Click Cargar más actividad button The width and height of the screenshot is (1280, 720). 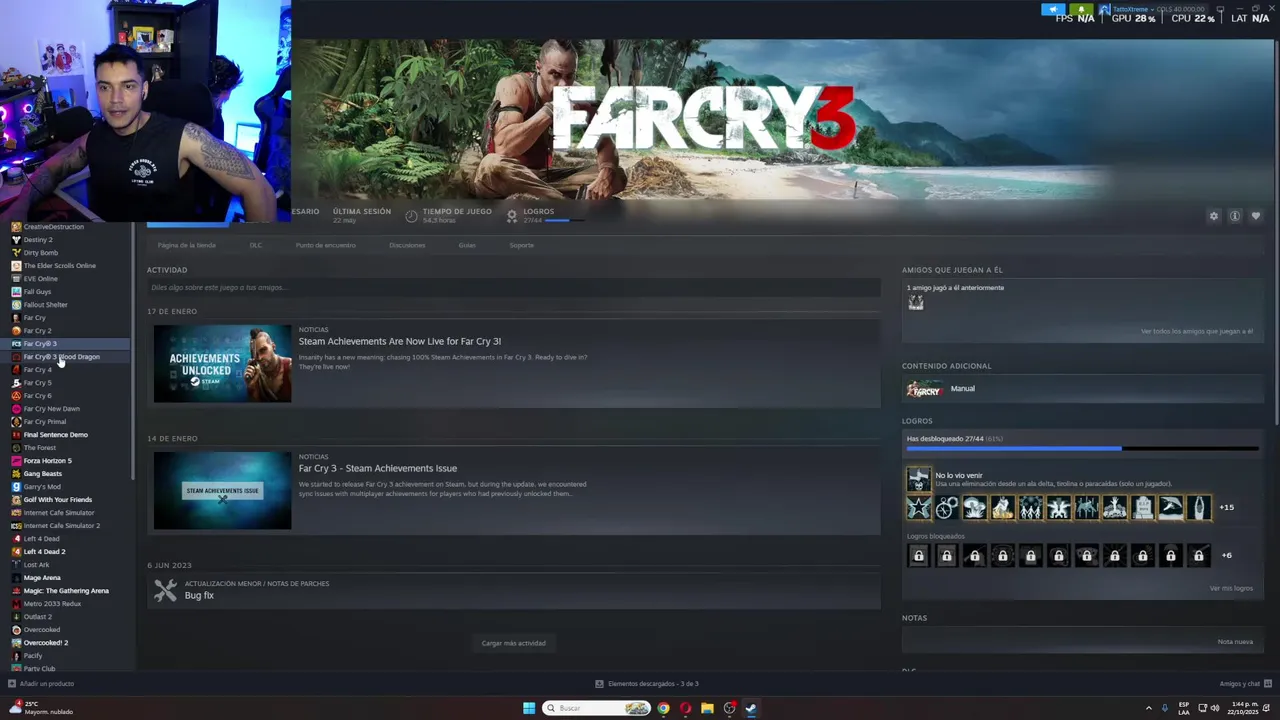coord(513,643)
